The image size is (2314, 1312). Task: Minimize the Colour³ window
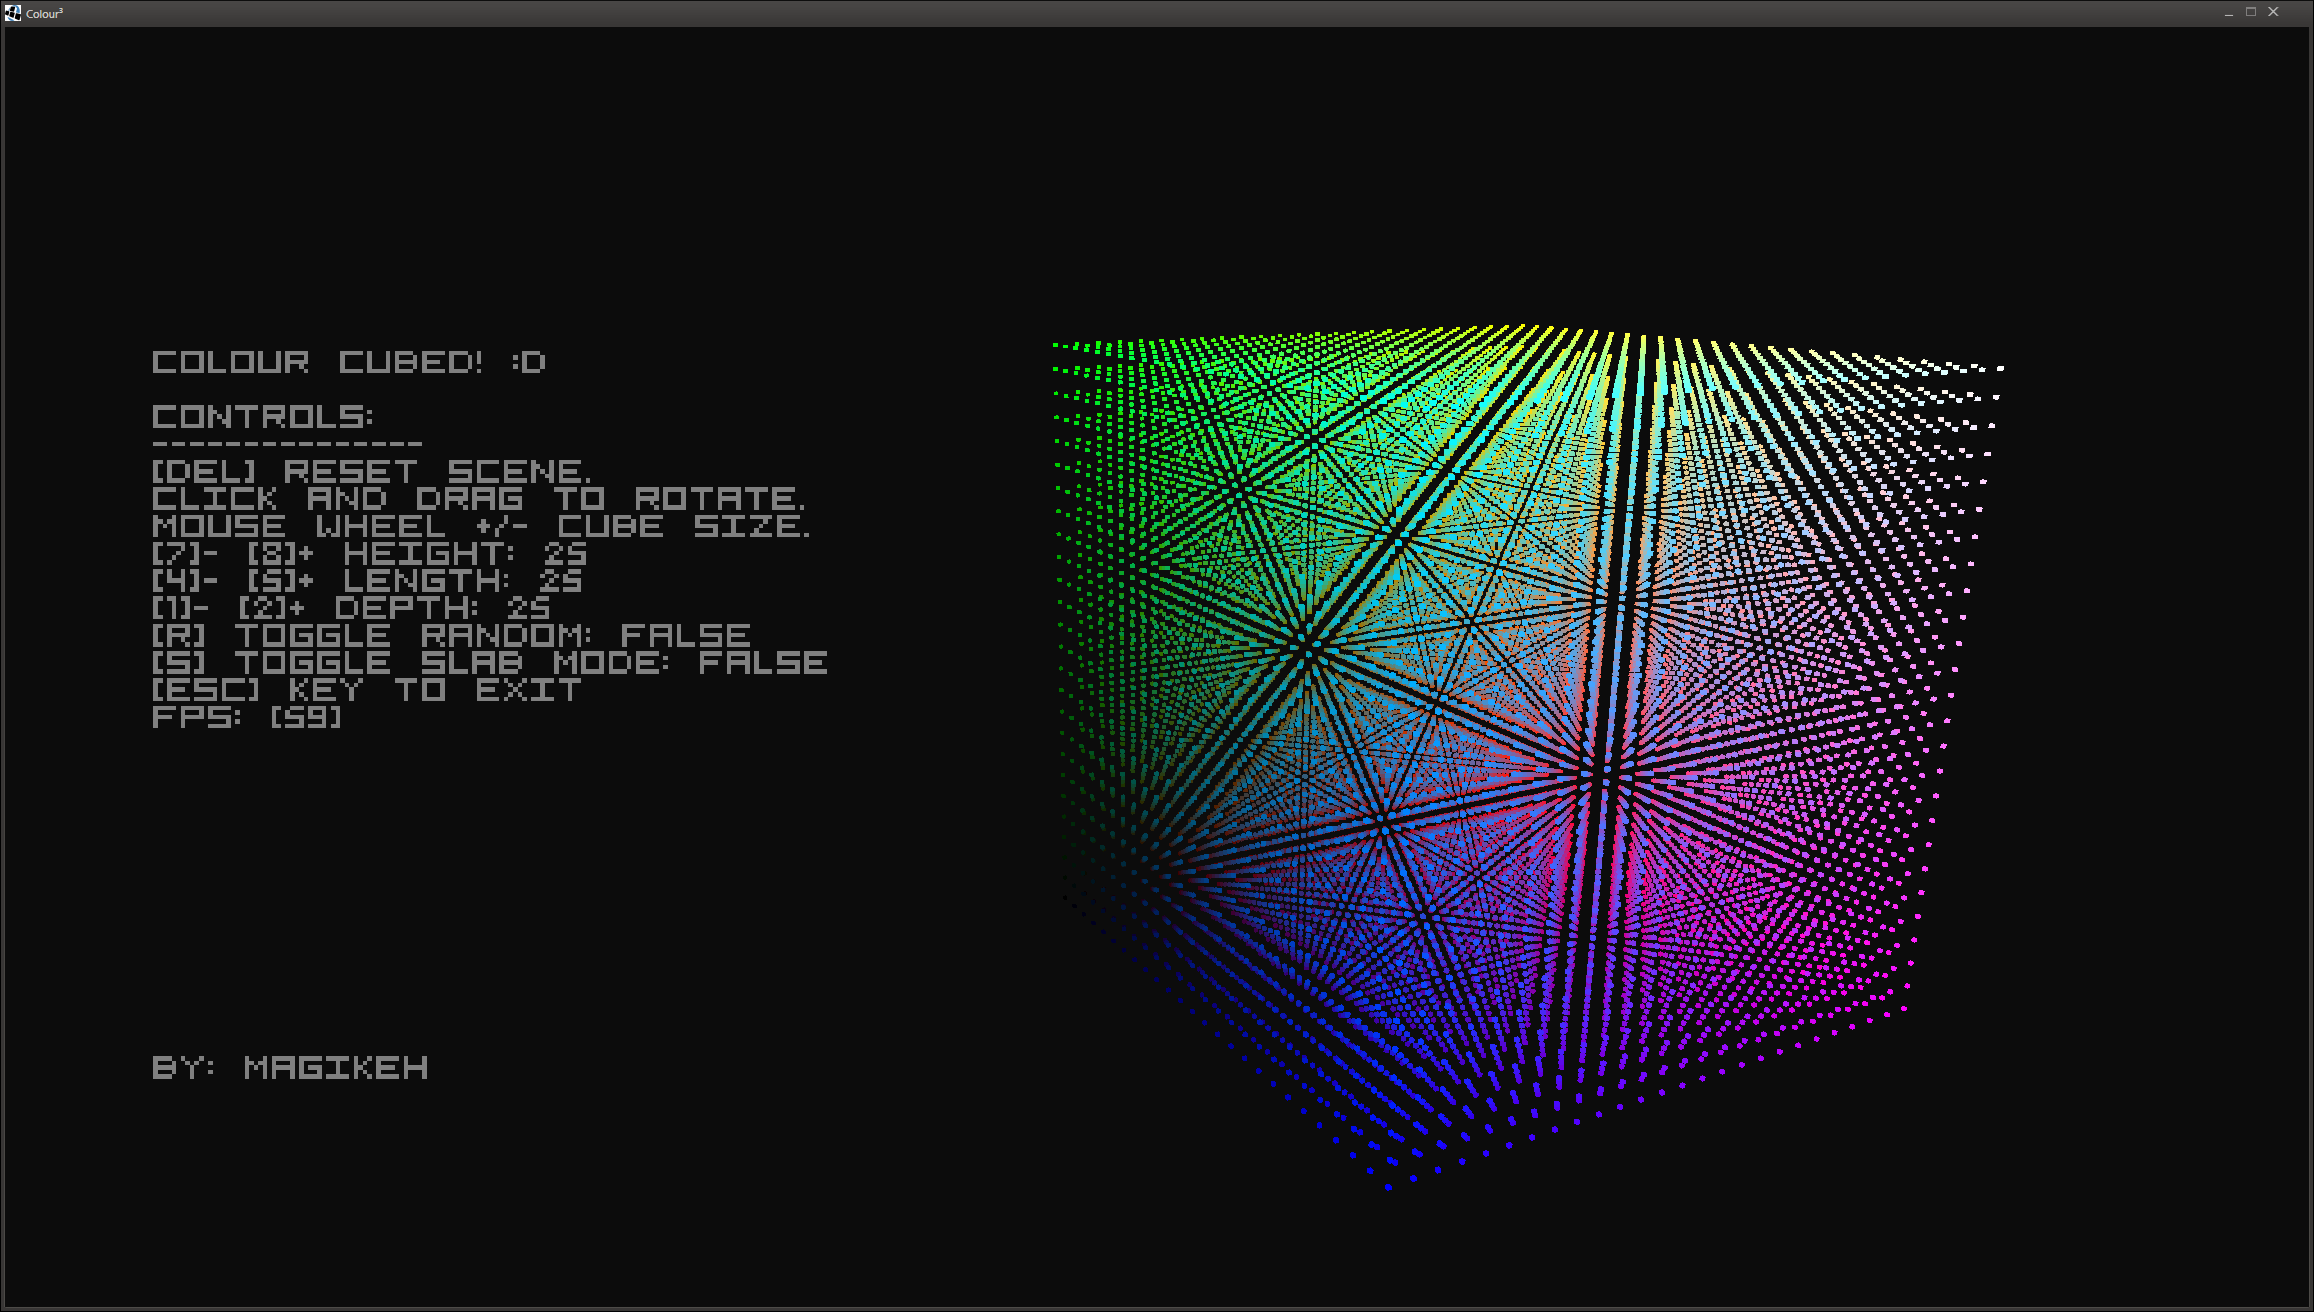tap(2229, 13)
